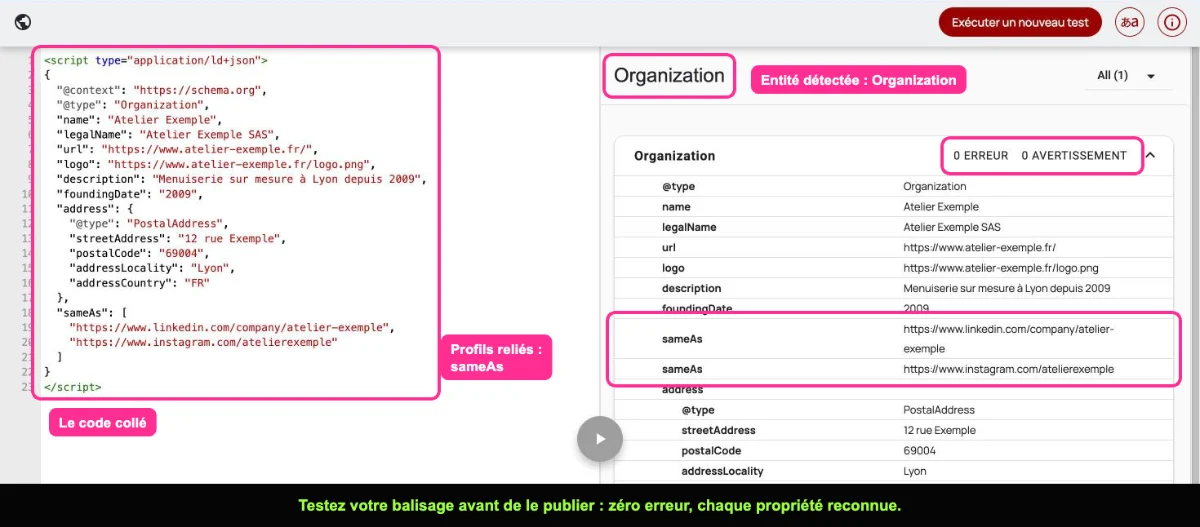
Task: Click the sameAs array code line
Action: pyautogui.click(x=91, y=312)
